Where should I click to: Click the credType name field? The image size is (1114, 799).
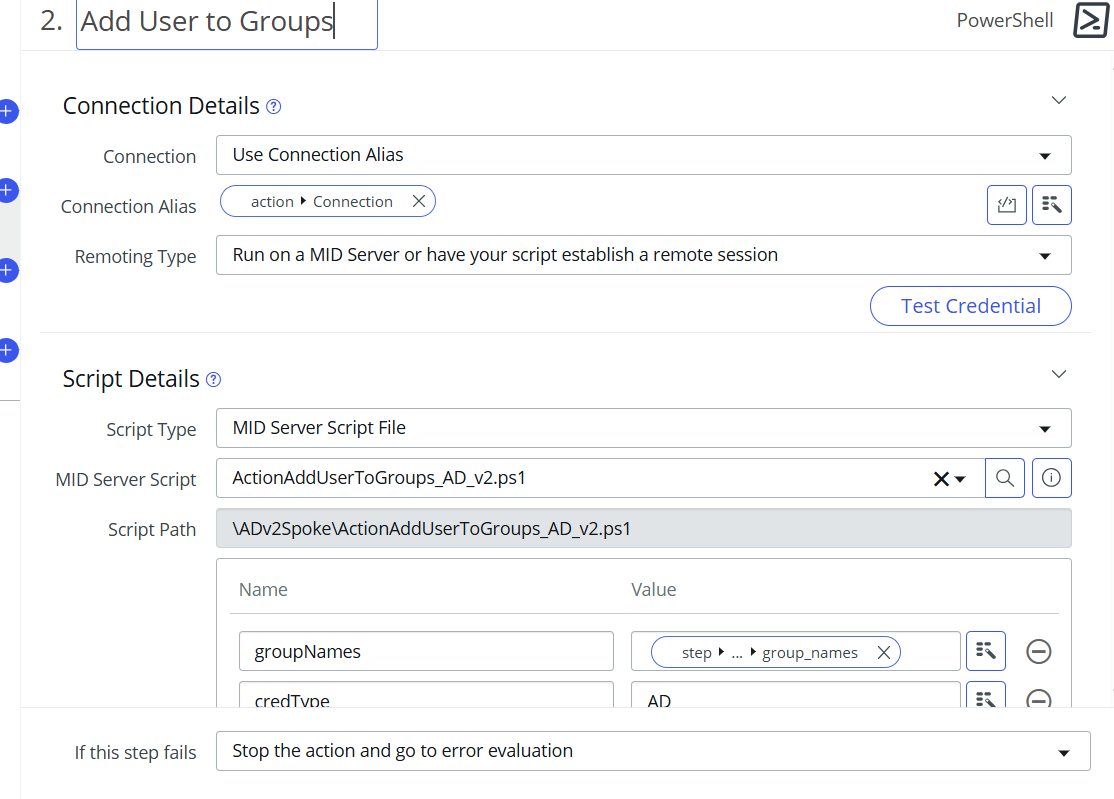pos(426,695)
